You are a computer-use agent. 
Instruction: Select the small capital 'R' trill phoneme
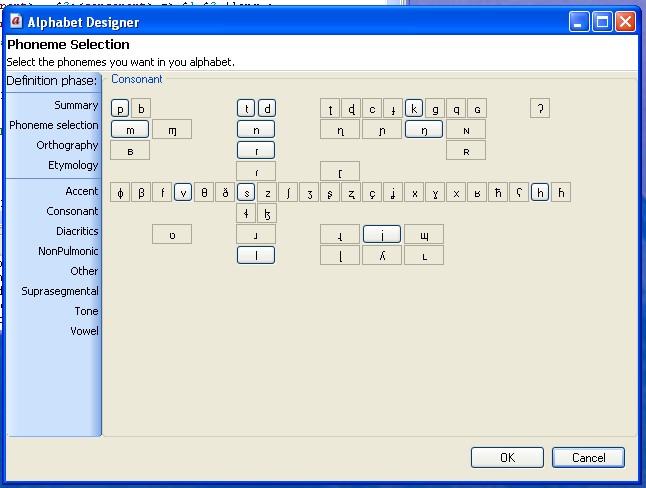click(x=466, y=151)
